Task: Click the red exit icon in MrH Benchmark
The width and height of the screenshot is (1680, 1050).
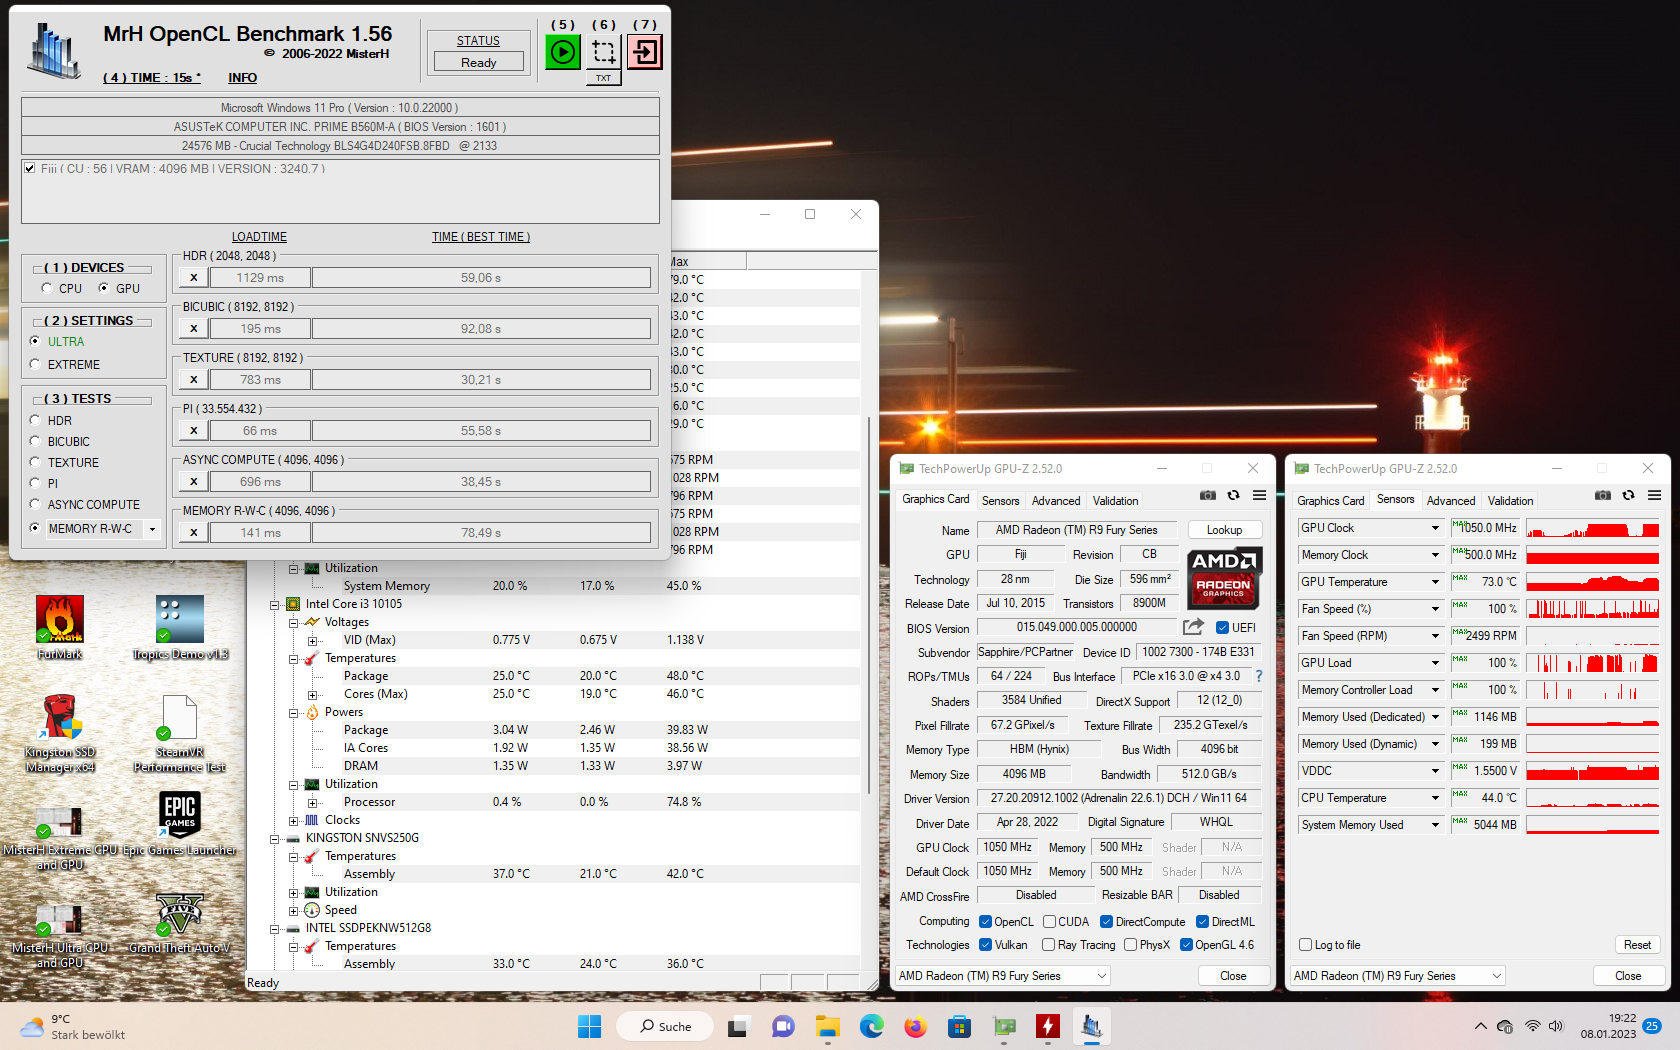Action: pos(645,52)
